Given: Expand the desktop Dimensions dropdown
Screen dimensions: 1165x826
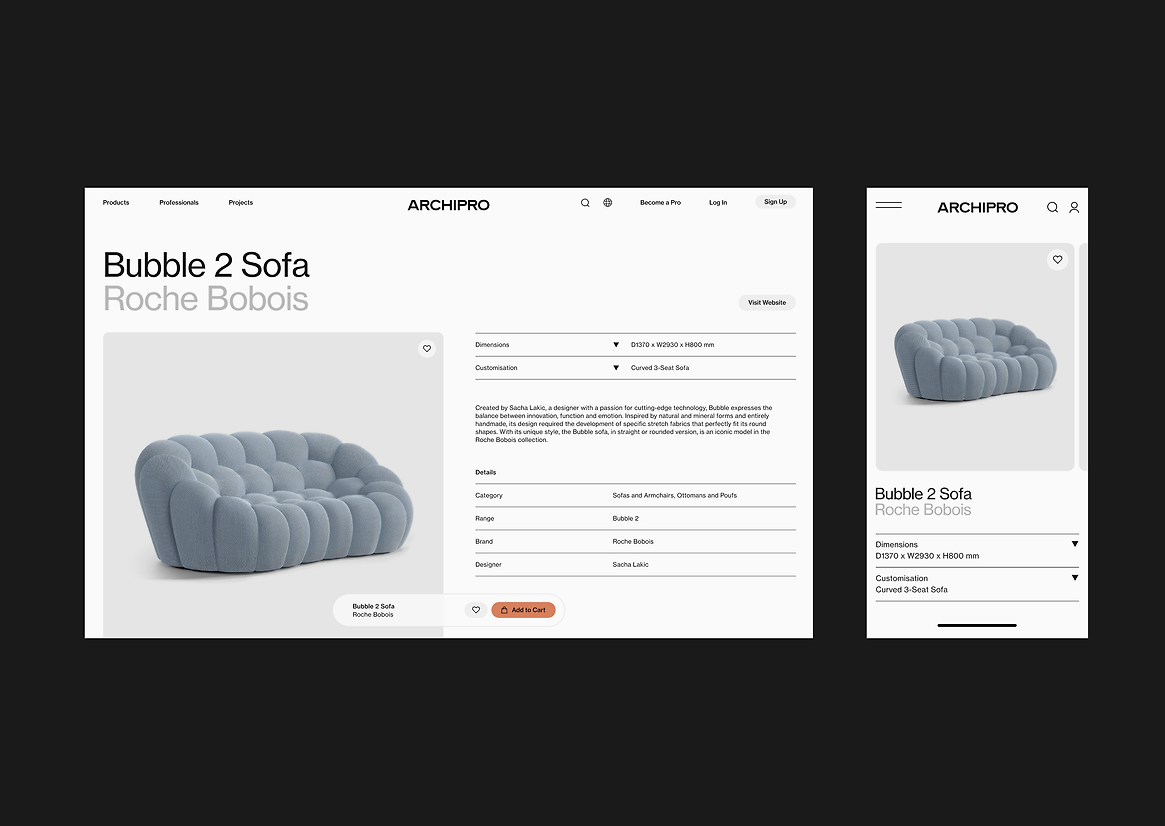Looking at the screenshot, I should pos(615,345).
